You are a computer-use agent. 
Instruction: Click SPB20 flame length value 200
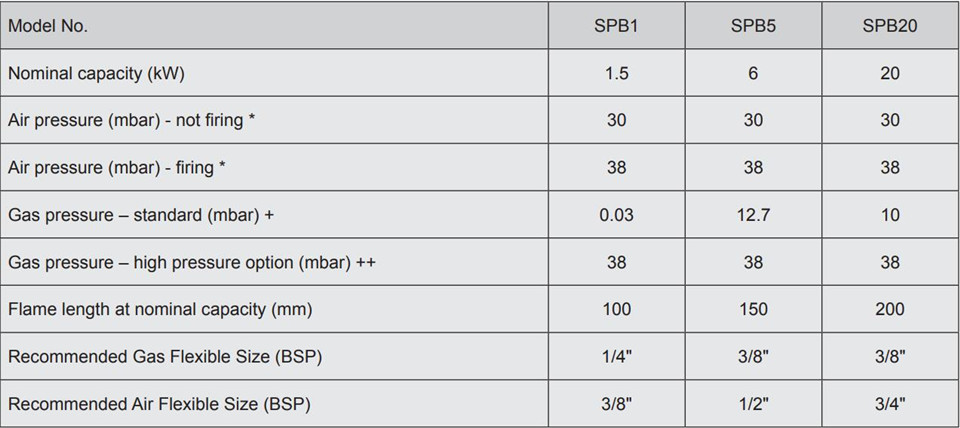pyautogui.click(x=890, y=309)
